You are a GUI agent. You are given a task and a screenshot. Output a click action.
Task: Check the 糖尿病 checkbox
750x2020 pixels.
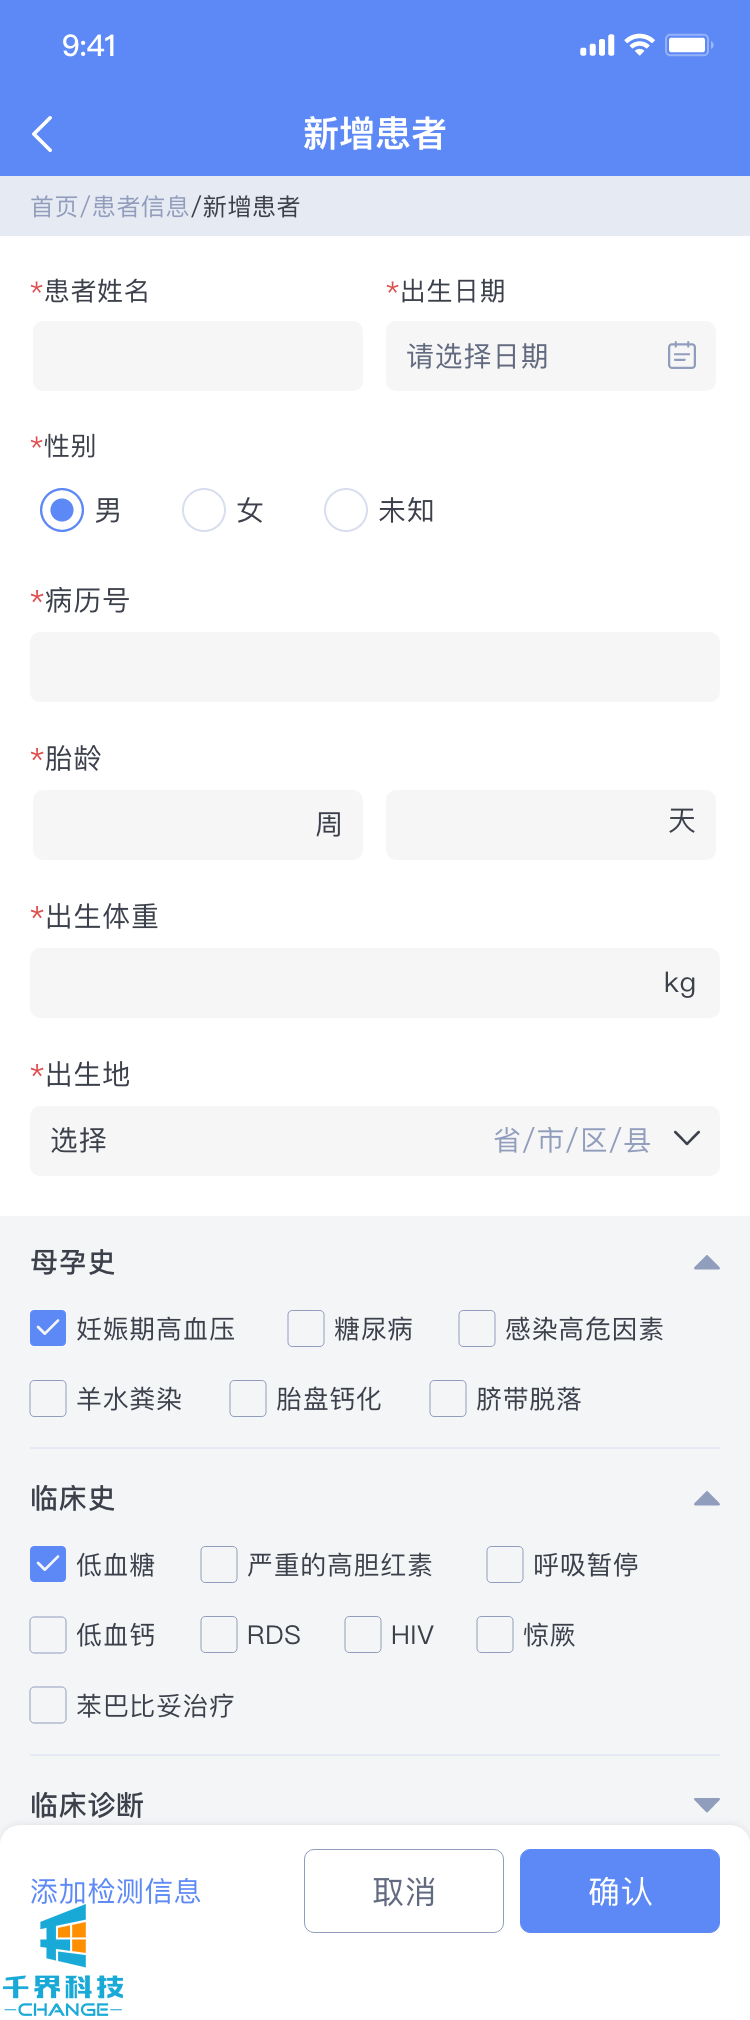pos(306,1329)
